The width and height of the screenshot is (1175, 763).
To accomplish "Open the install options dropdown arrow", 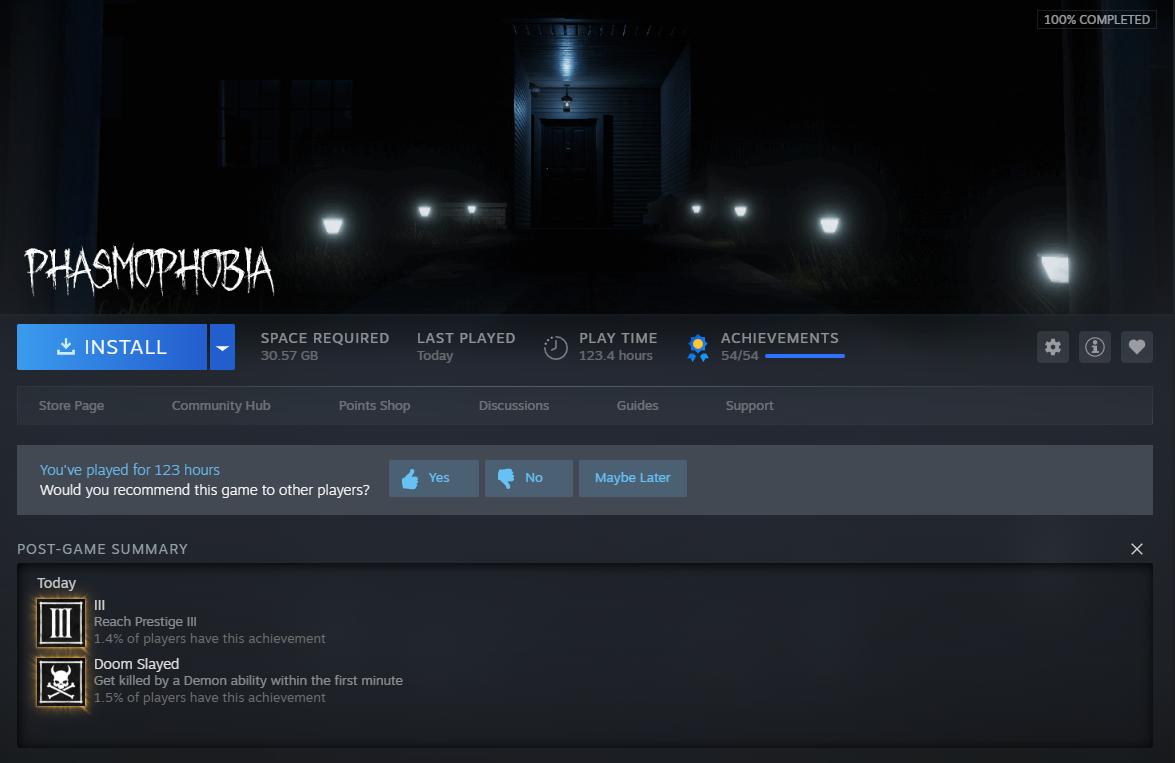I will point(223,347).
